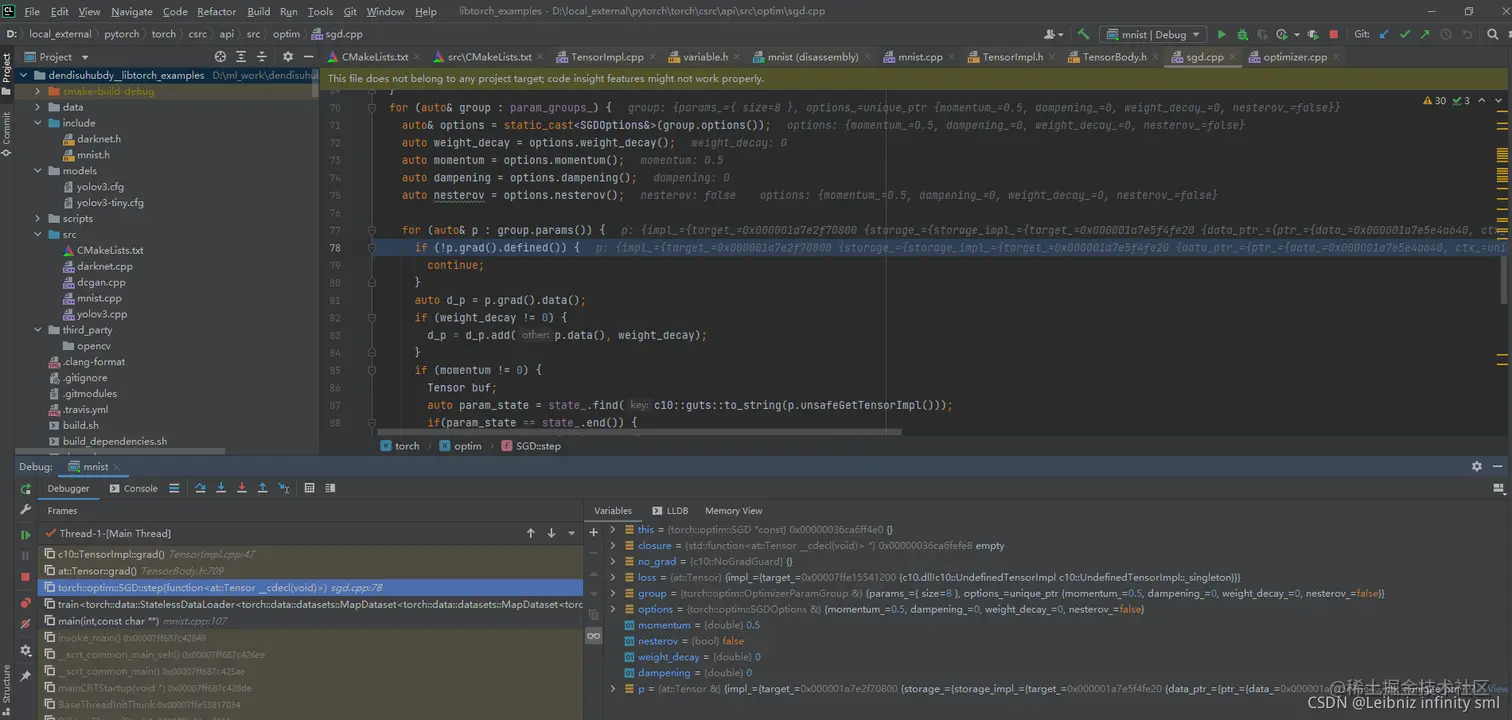Image resolution: width=1512 pixels, height=720 pixels.
Task: Switch to the TensorImpl.cpp editor tab
Action: (x=607, y=57)
